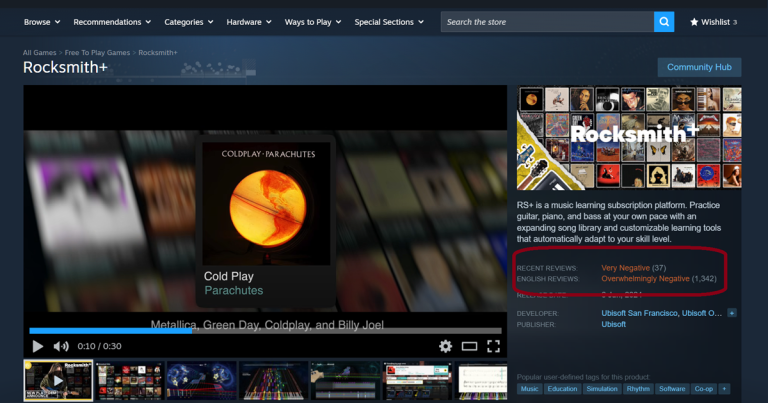Click the Coldplay Parachutes album cover in the video
Image resolution: width=768 pixels, height=403 pixels.
pos(266,204)
